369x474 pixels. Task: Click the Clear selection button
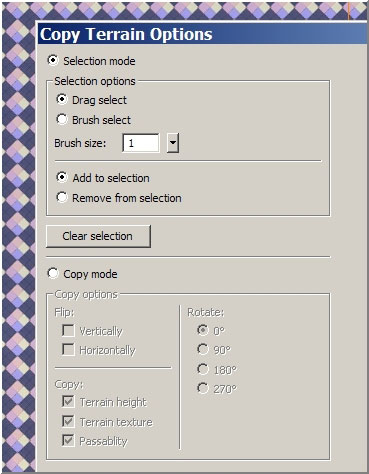[98, 236]
